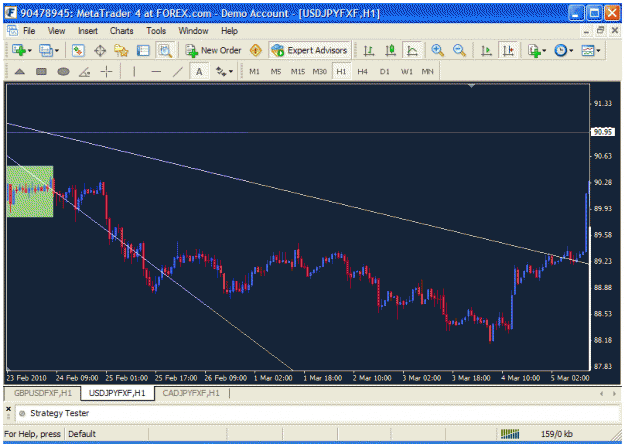Select the H1 timeframe button

click(x=341, y=72)
